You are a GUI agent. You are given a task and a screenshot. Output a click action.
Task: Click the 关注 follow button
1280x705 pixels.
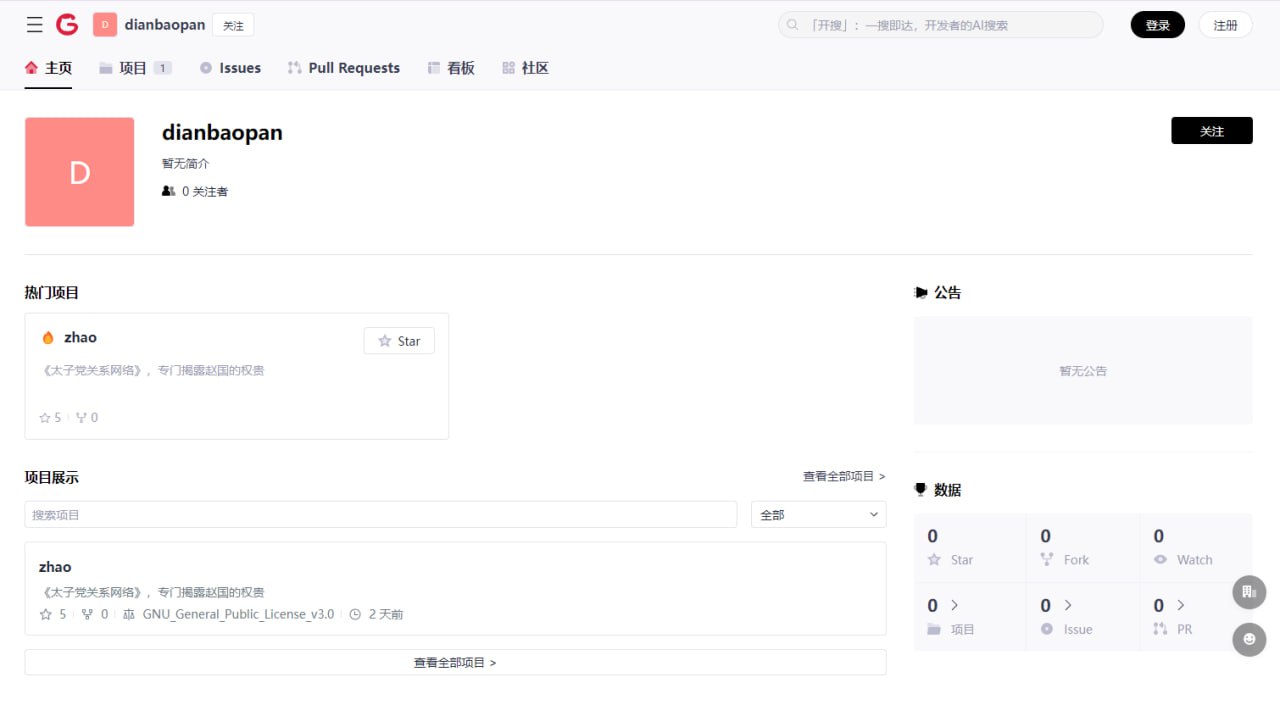point(1211,130)
